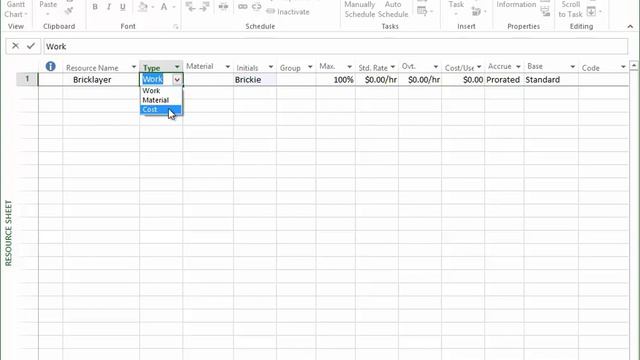Click the $0.00 Cost/Use cell
The image size is (640, 360).
463,80
